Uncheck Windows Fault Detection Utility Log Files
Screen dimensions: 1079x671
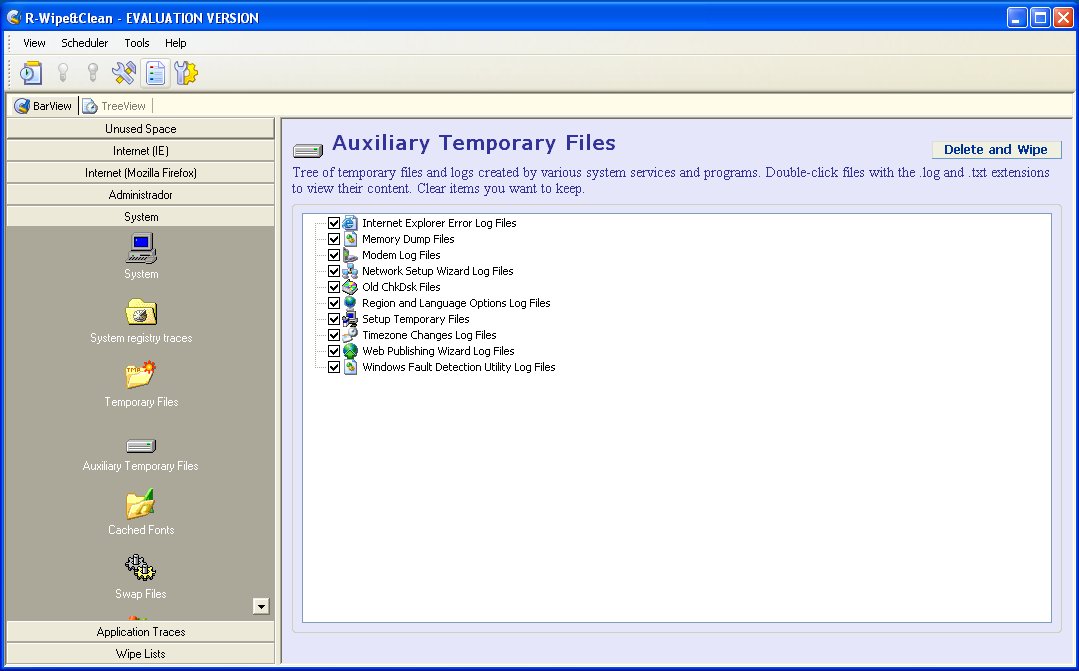[334, 367]
